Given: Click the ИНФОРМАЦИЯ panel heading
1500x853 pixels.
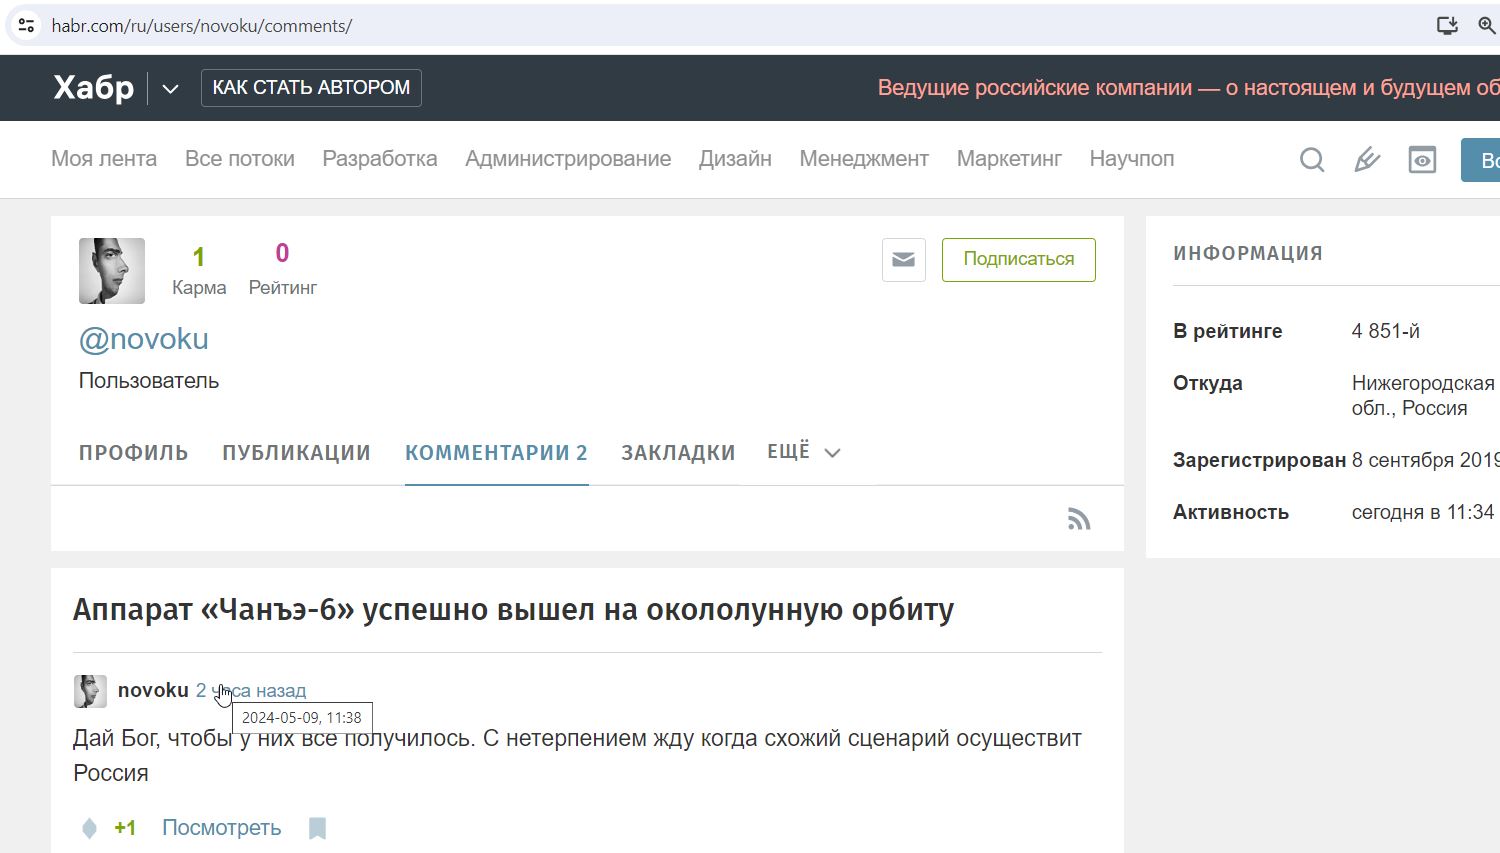Looking at the screenshot, I should 1248,254.
